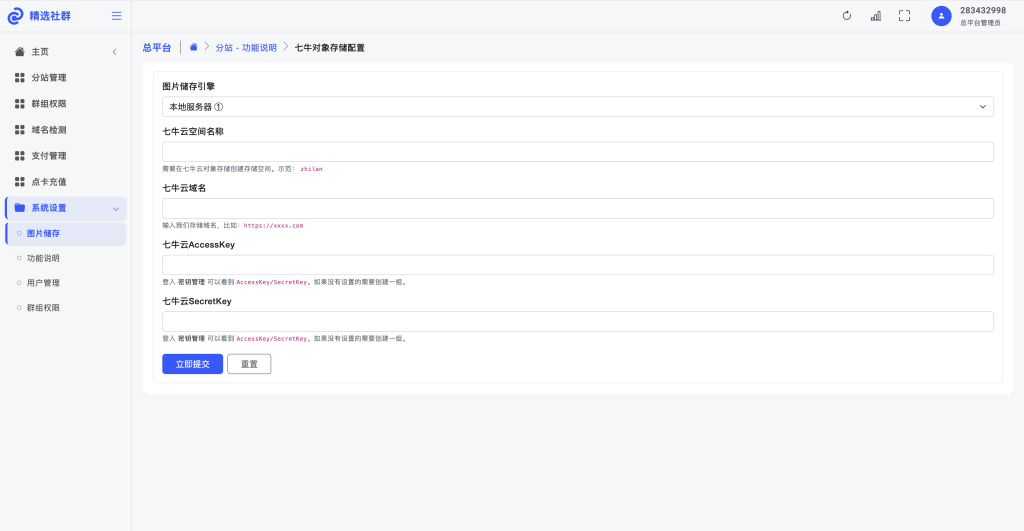Viewport: 1024px width, 531px height.
Task: Open the 图片储存引擎 dropdown
Action: pyautogui.click(x=578, y=106)
